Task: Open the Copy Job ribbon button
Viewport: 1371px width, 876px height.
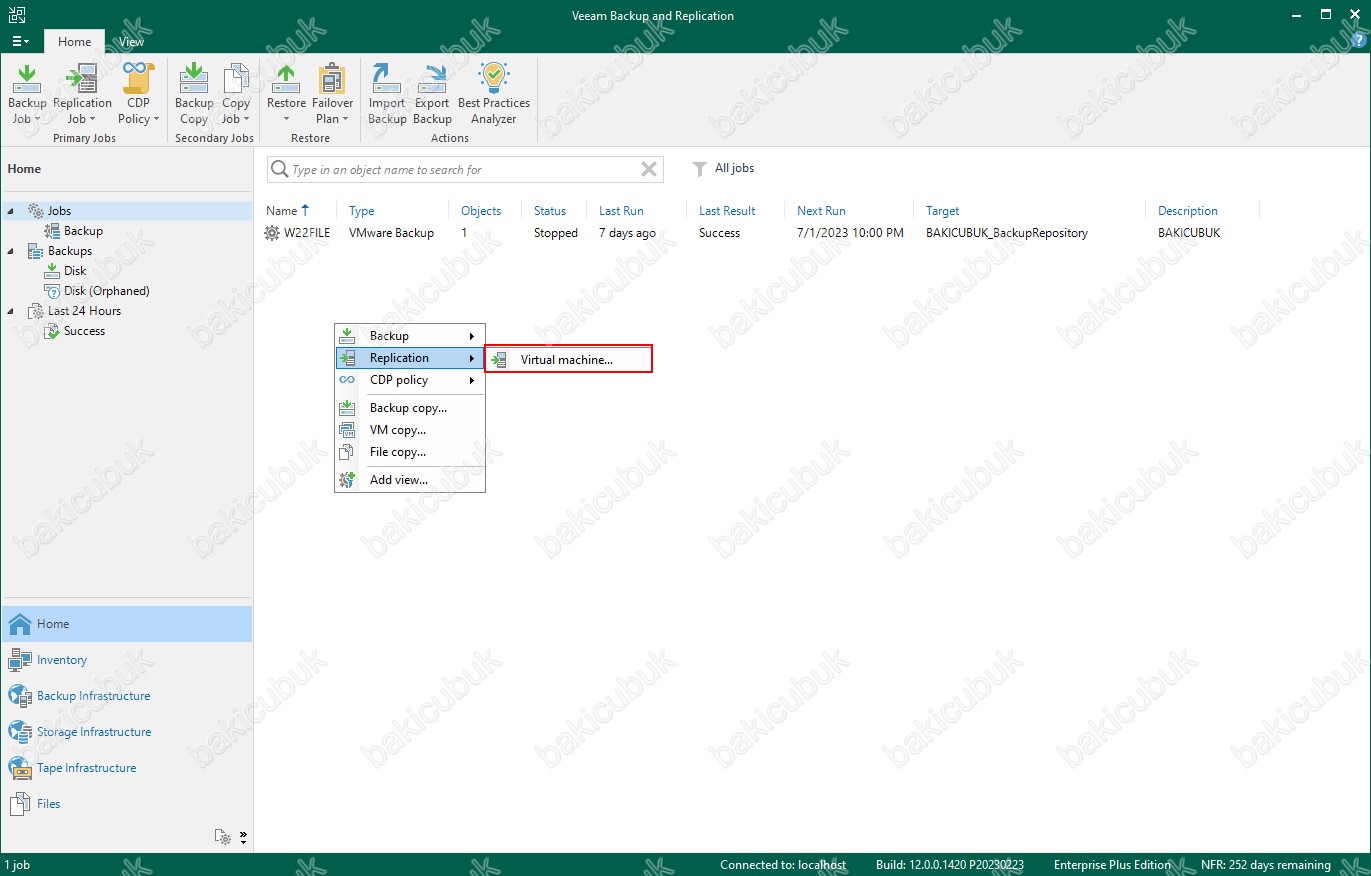Action: click(x=236, y=94)
